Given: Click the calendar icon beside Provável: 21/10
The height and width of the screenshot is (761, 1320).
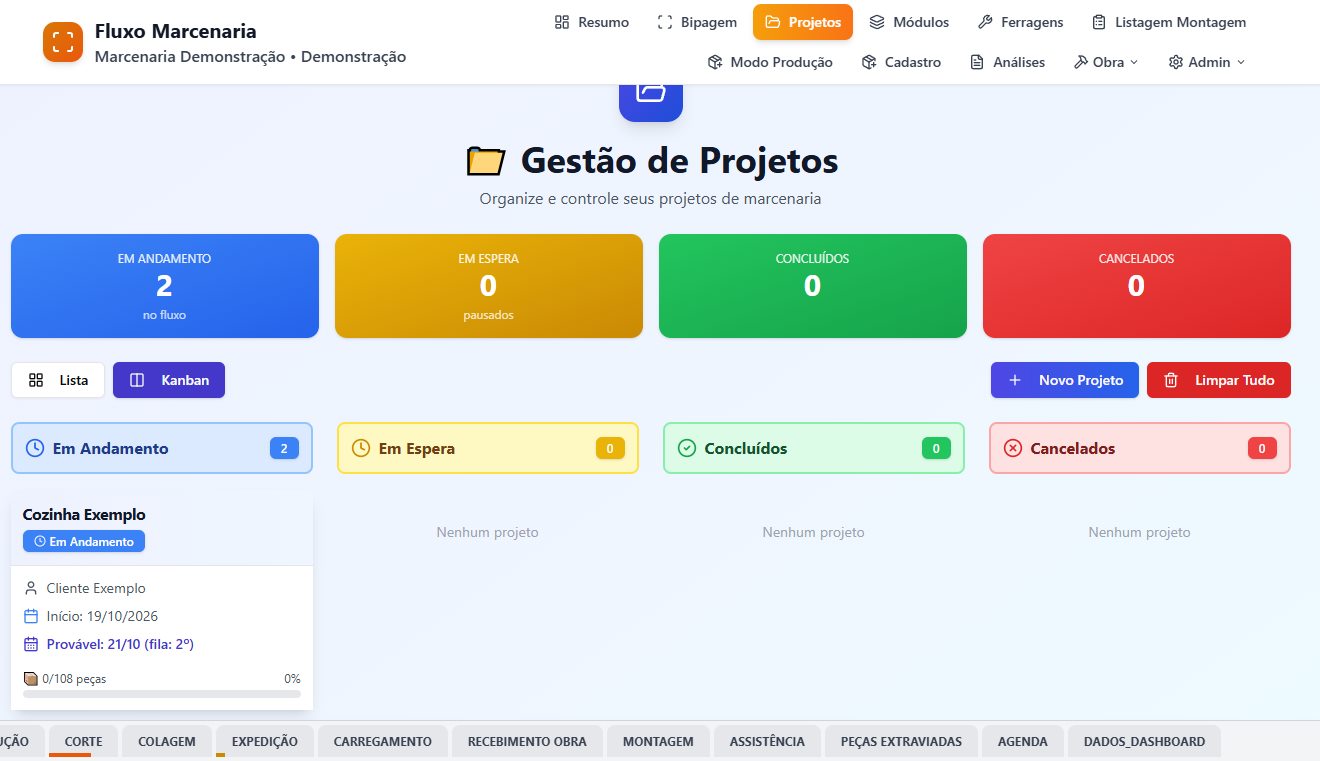Looking at the screenshot, I should coord(31,644).
